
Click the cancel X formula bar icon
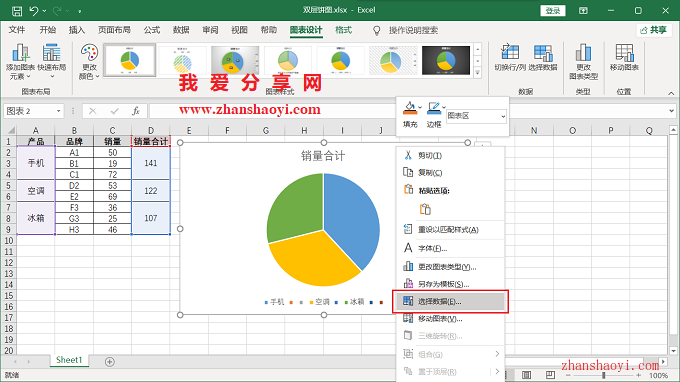92,111
